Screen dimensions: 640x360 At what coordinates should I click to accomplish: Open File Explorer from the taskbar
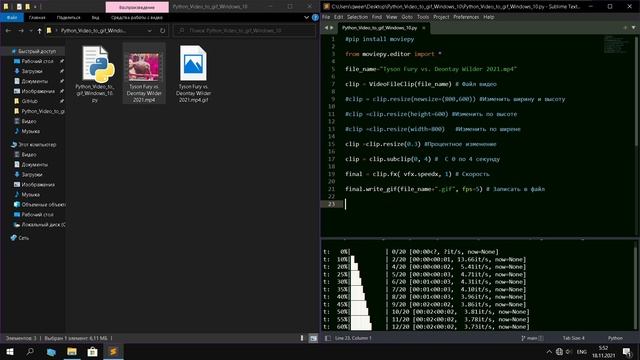[x=72, y=352]
